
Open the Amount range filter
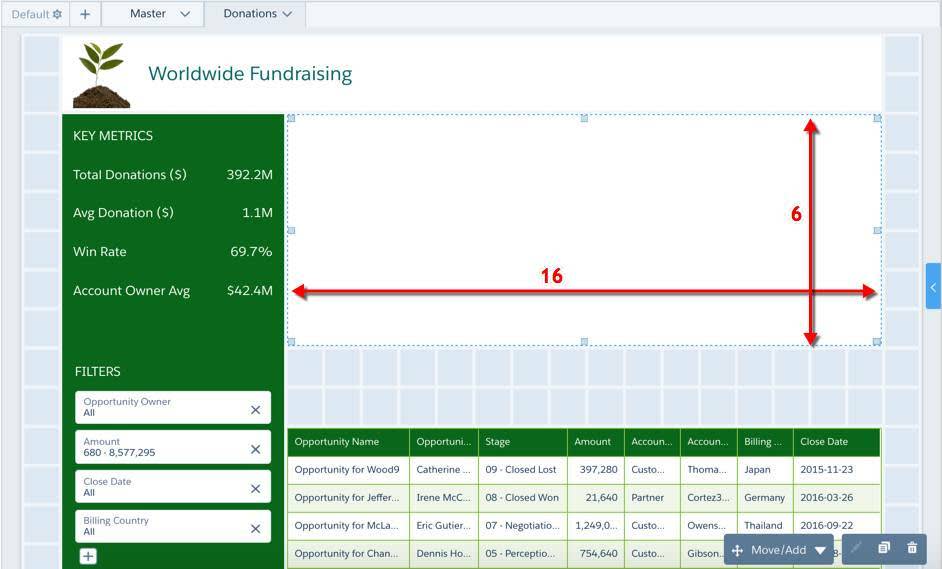[173, 446]
